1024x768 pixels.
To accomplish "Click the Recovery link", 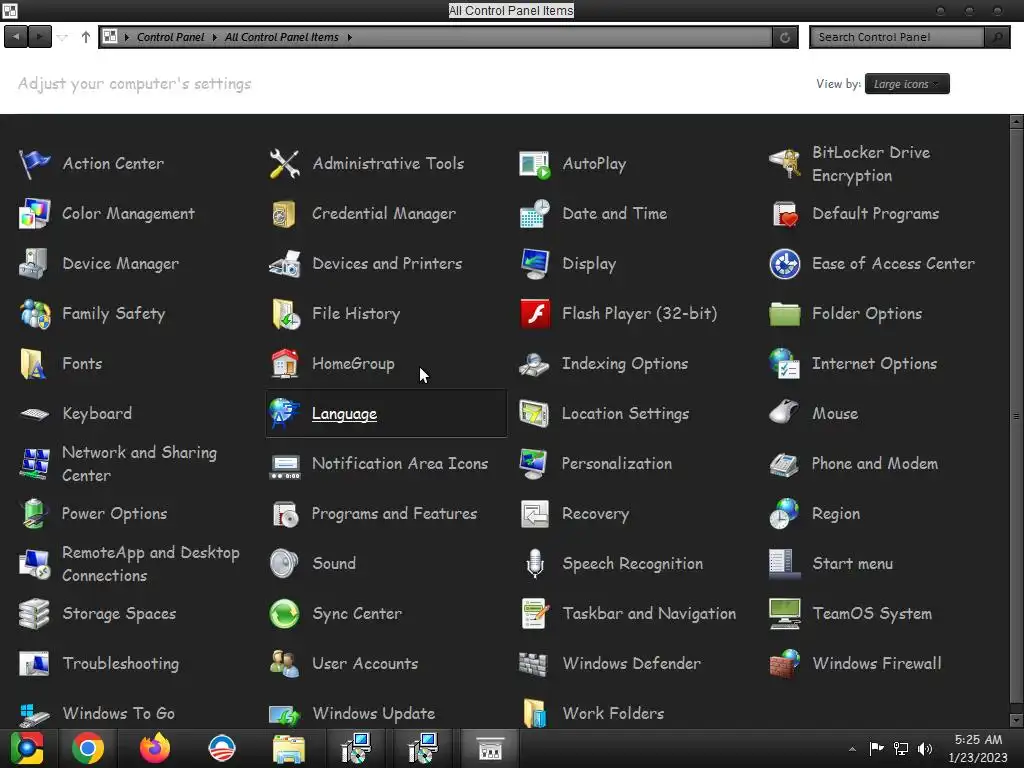I will coord(595,514).
